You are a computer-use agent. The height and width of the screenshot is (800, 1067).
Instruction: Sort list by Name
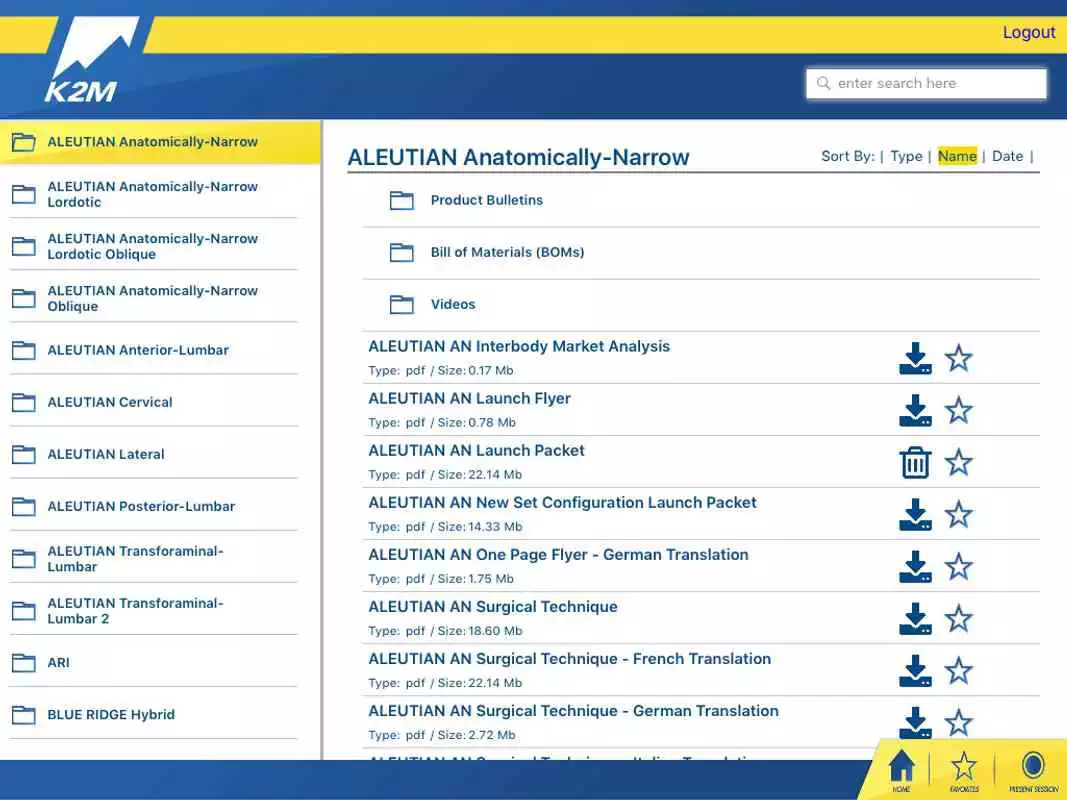957,156
